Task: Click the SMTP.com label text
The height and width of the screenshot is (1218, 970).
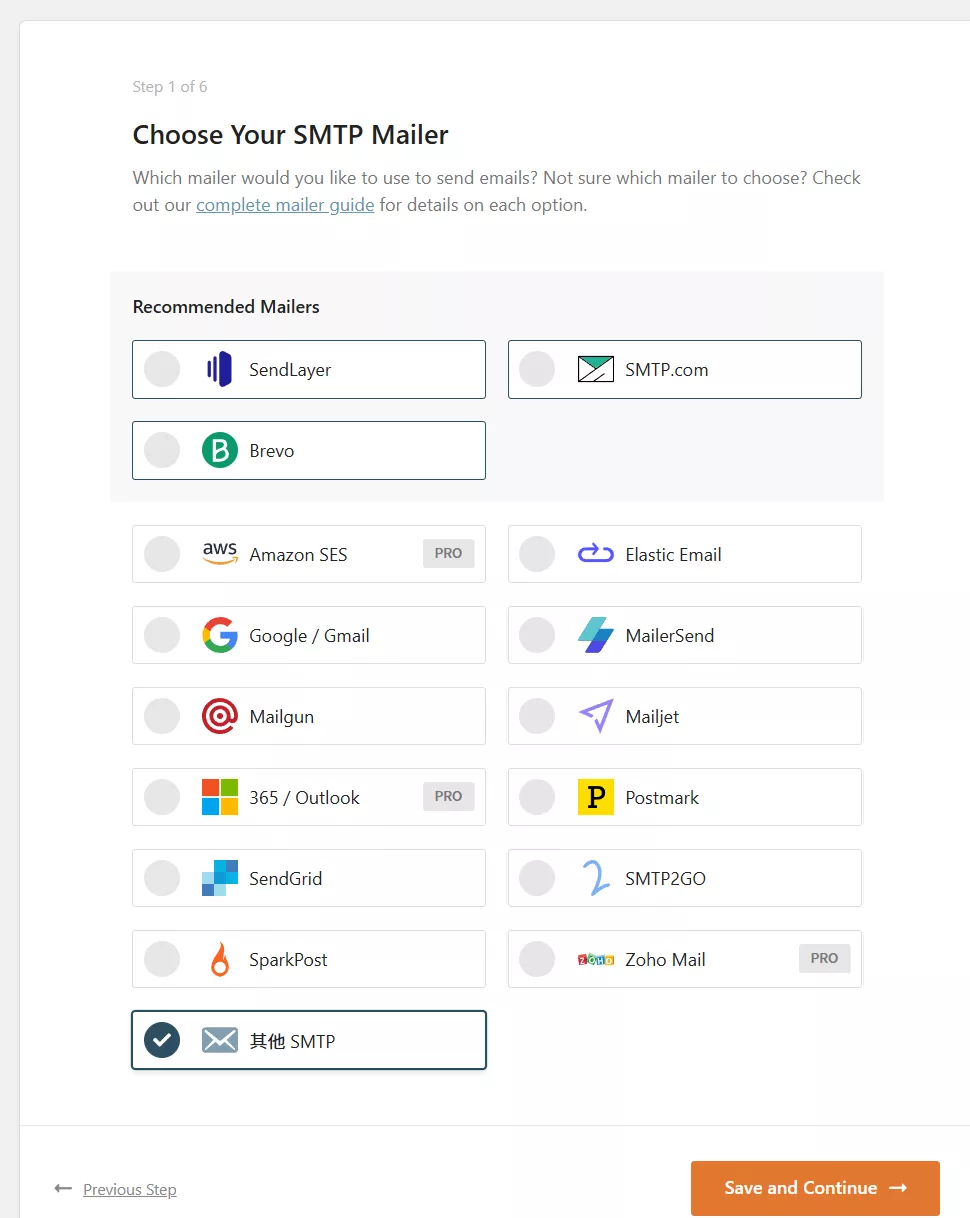Action: (x=667, y=370)
